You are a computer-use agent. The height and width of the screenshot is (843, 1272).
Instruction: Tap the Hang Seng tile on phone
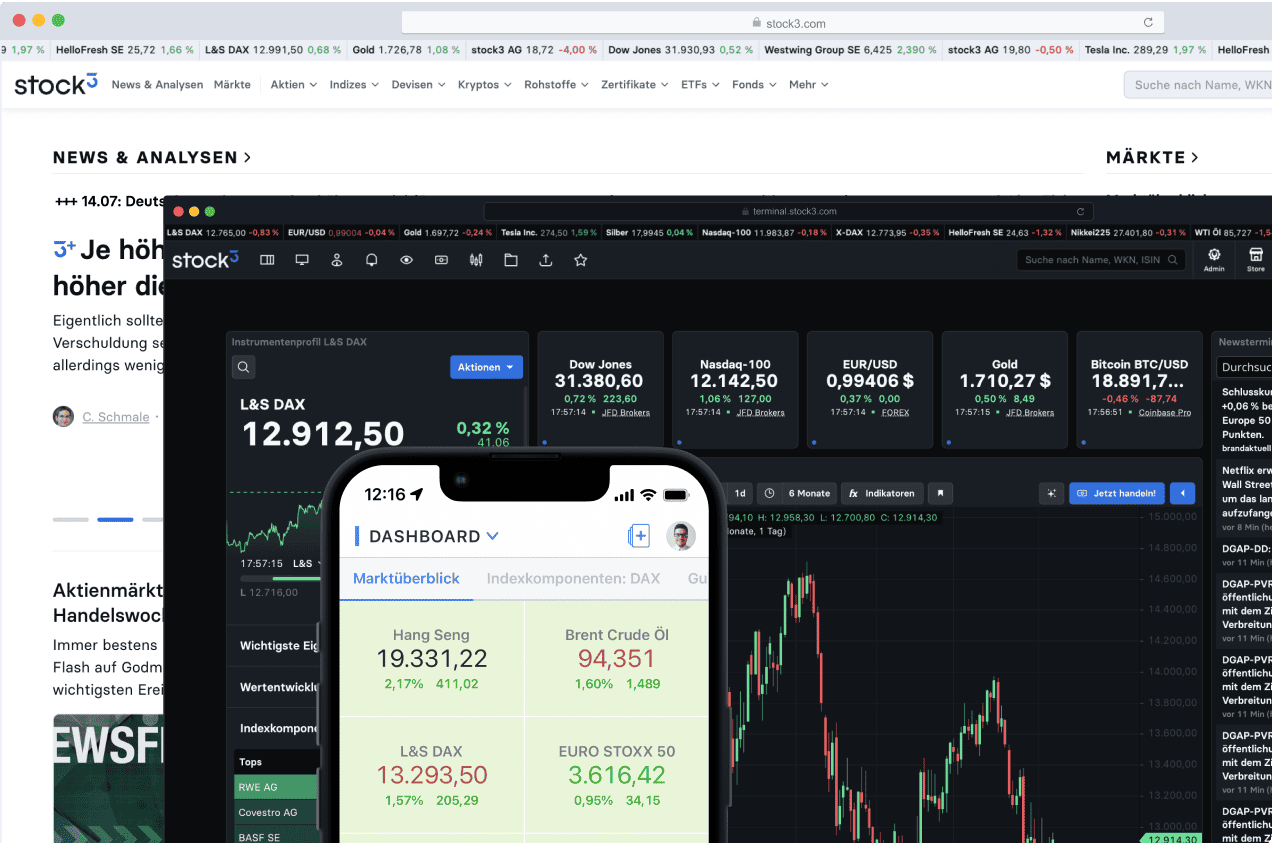(x=431, y=659)
